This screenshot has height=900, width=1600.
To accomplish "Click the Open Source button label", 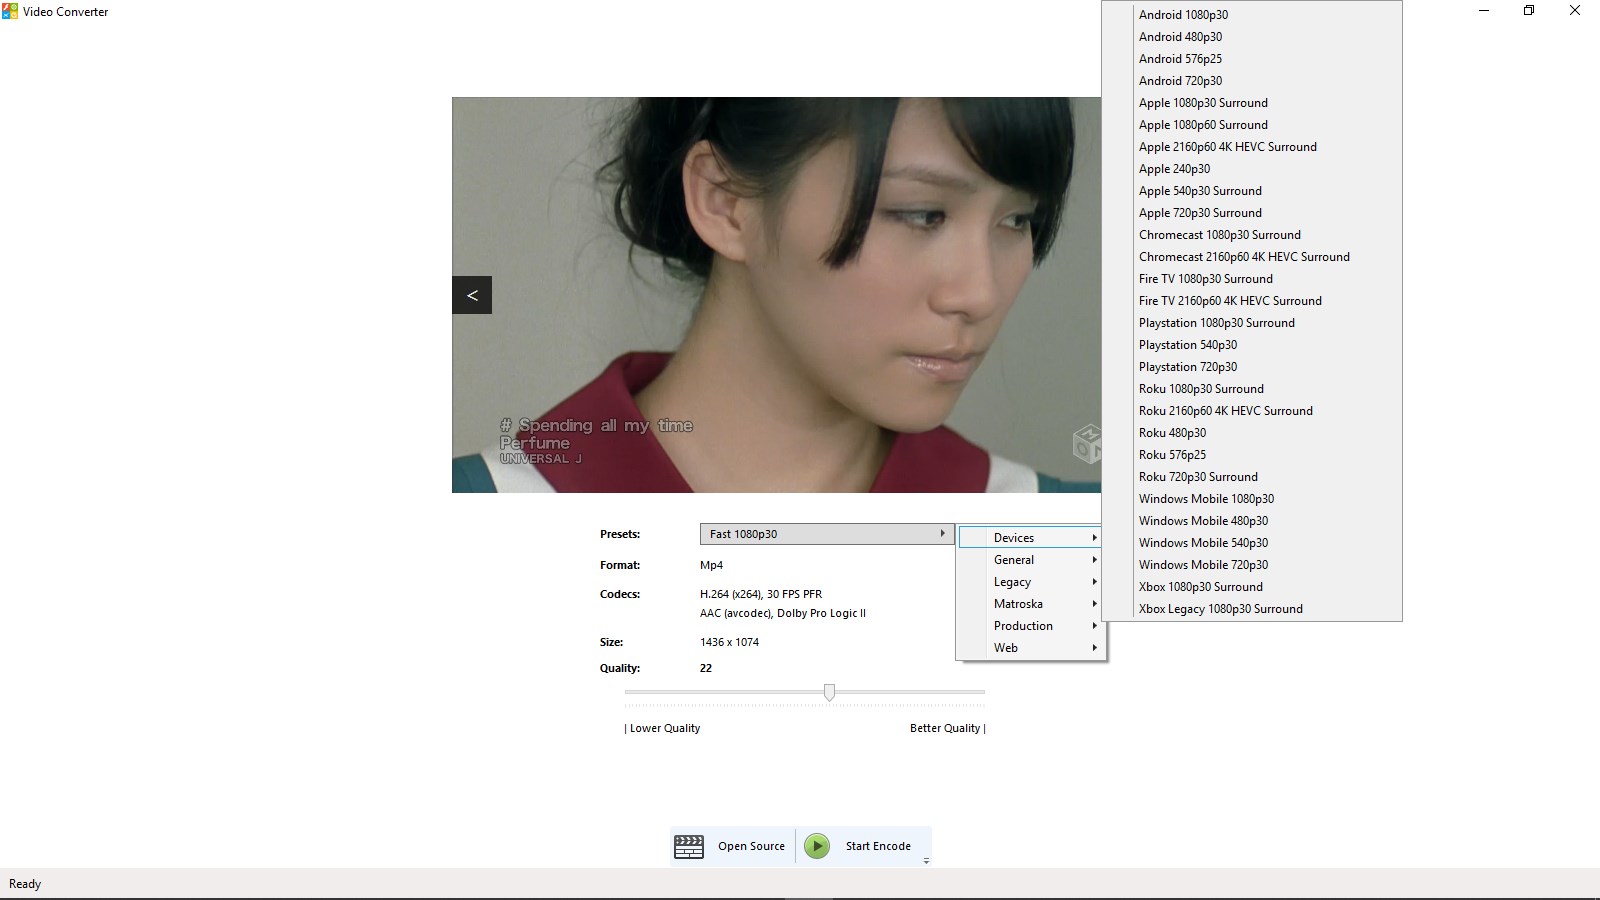I will 751,846.
